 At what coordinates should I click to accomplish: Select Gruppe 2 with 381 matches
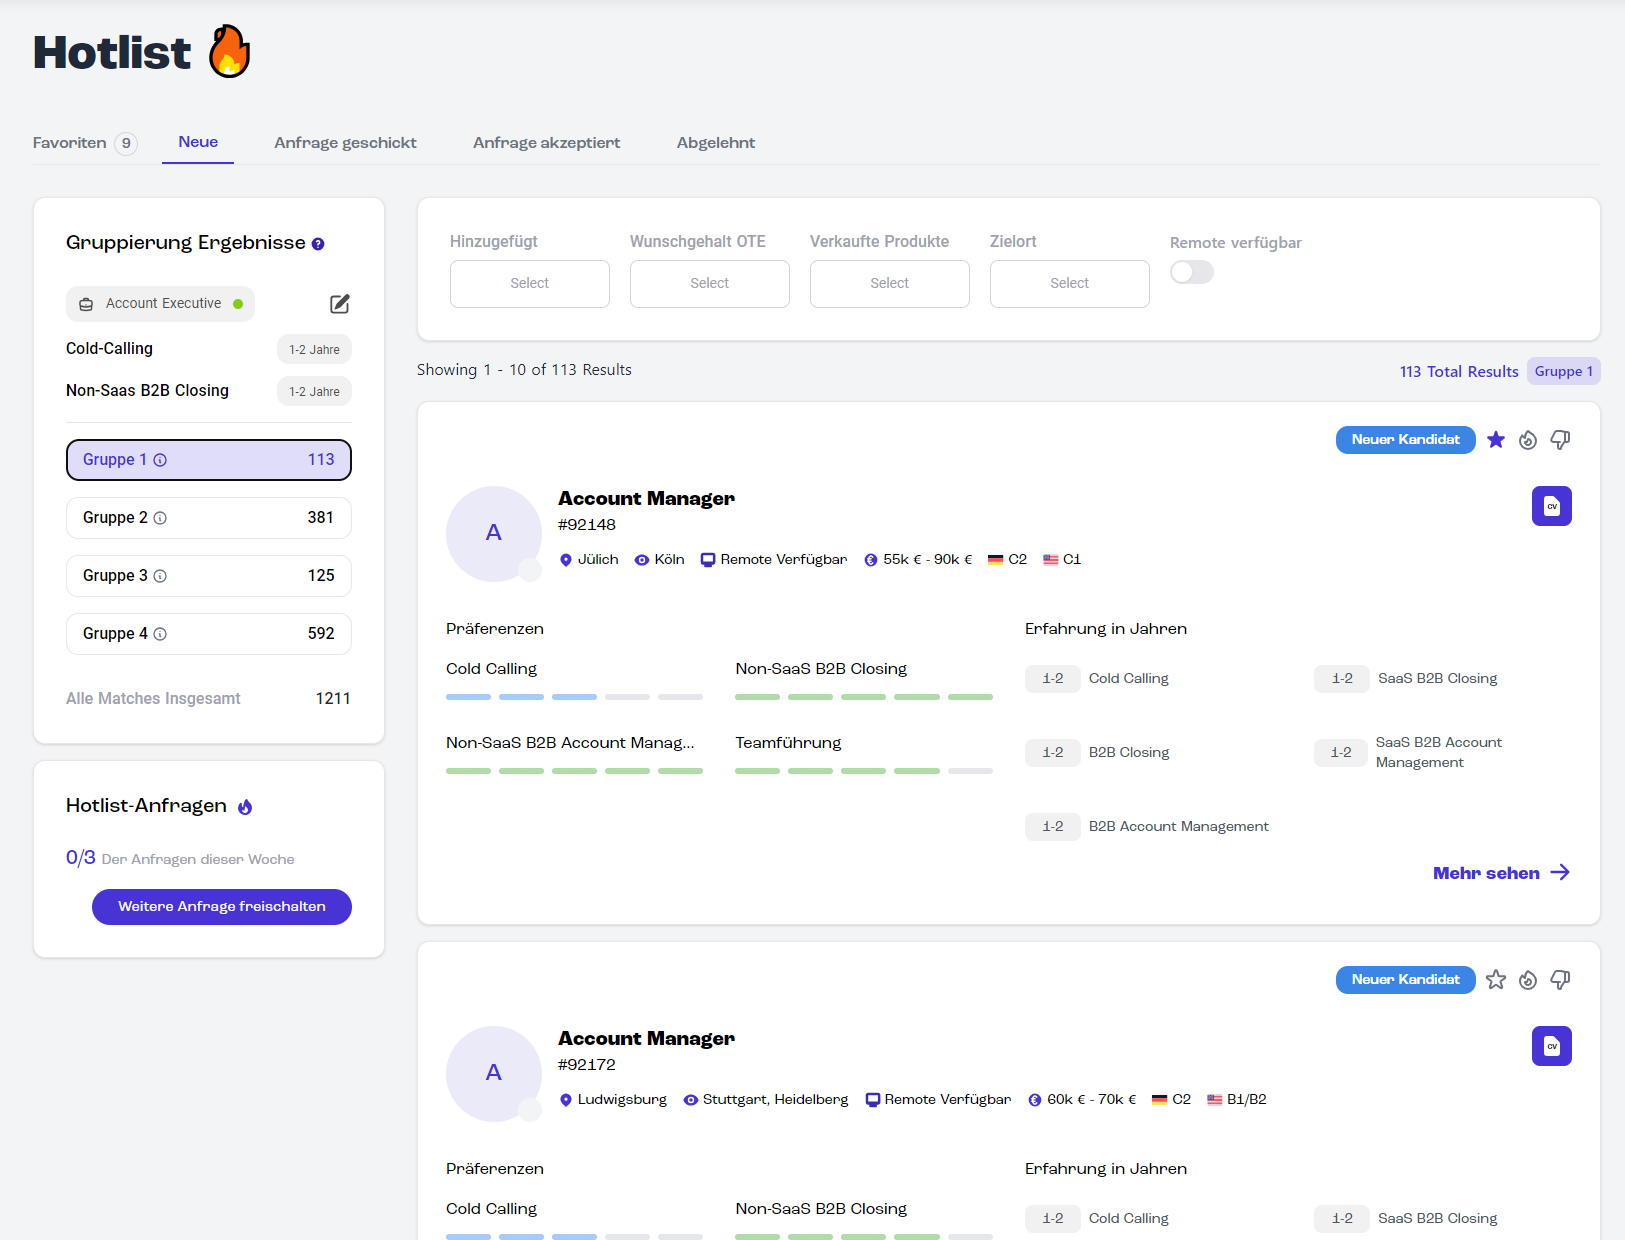coord(209,518)
